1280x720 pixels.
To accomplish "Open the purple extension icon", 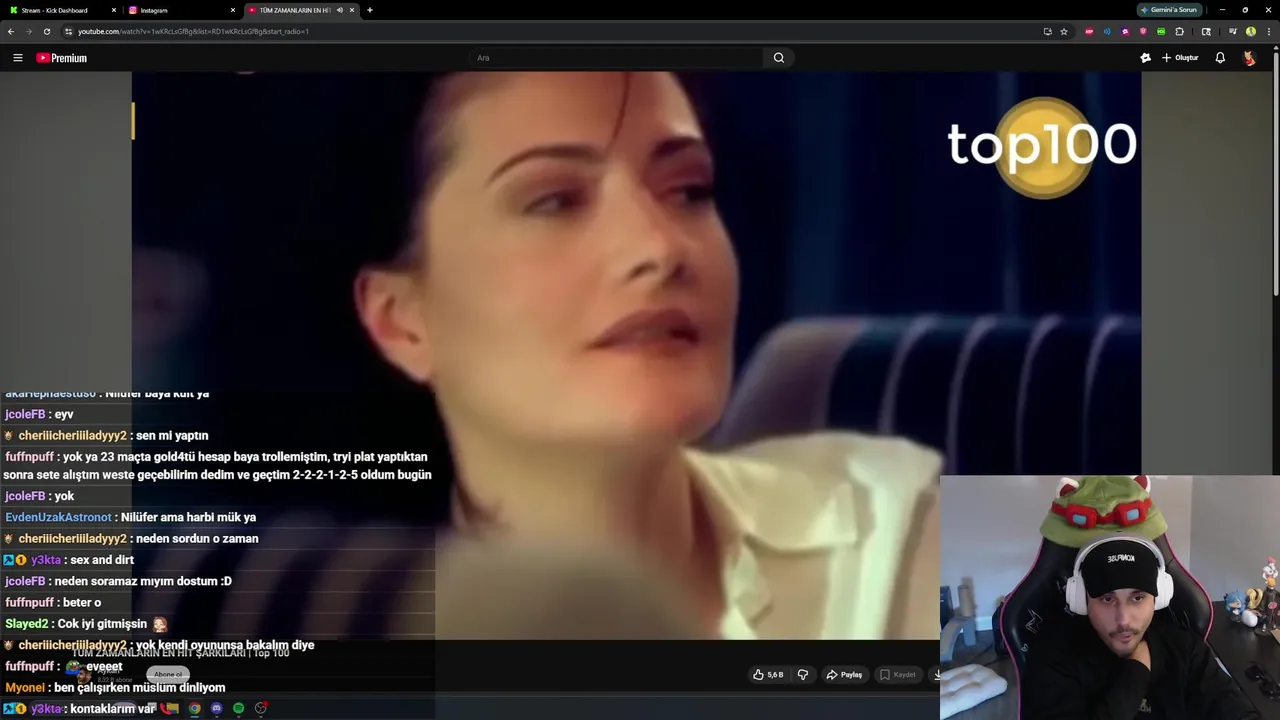I will tap(1125, 31).
